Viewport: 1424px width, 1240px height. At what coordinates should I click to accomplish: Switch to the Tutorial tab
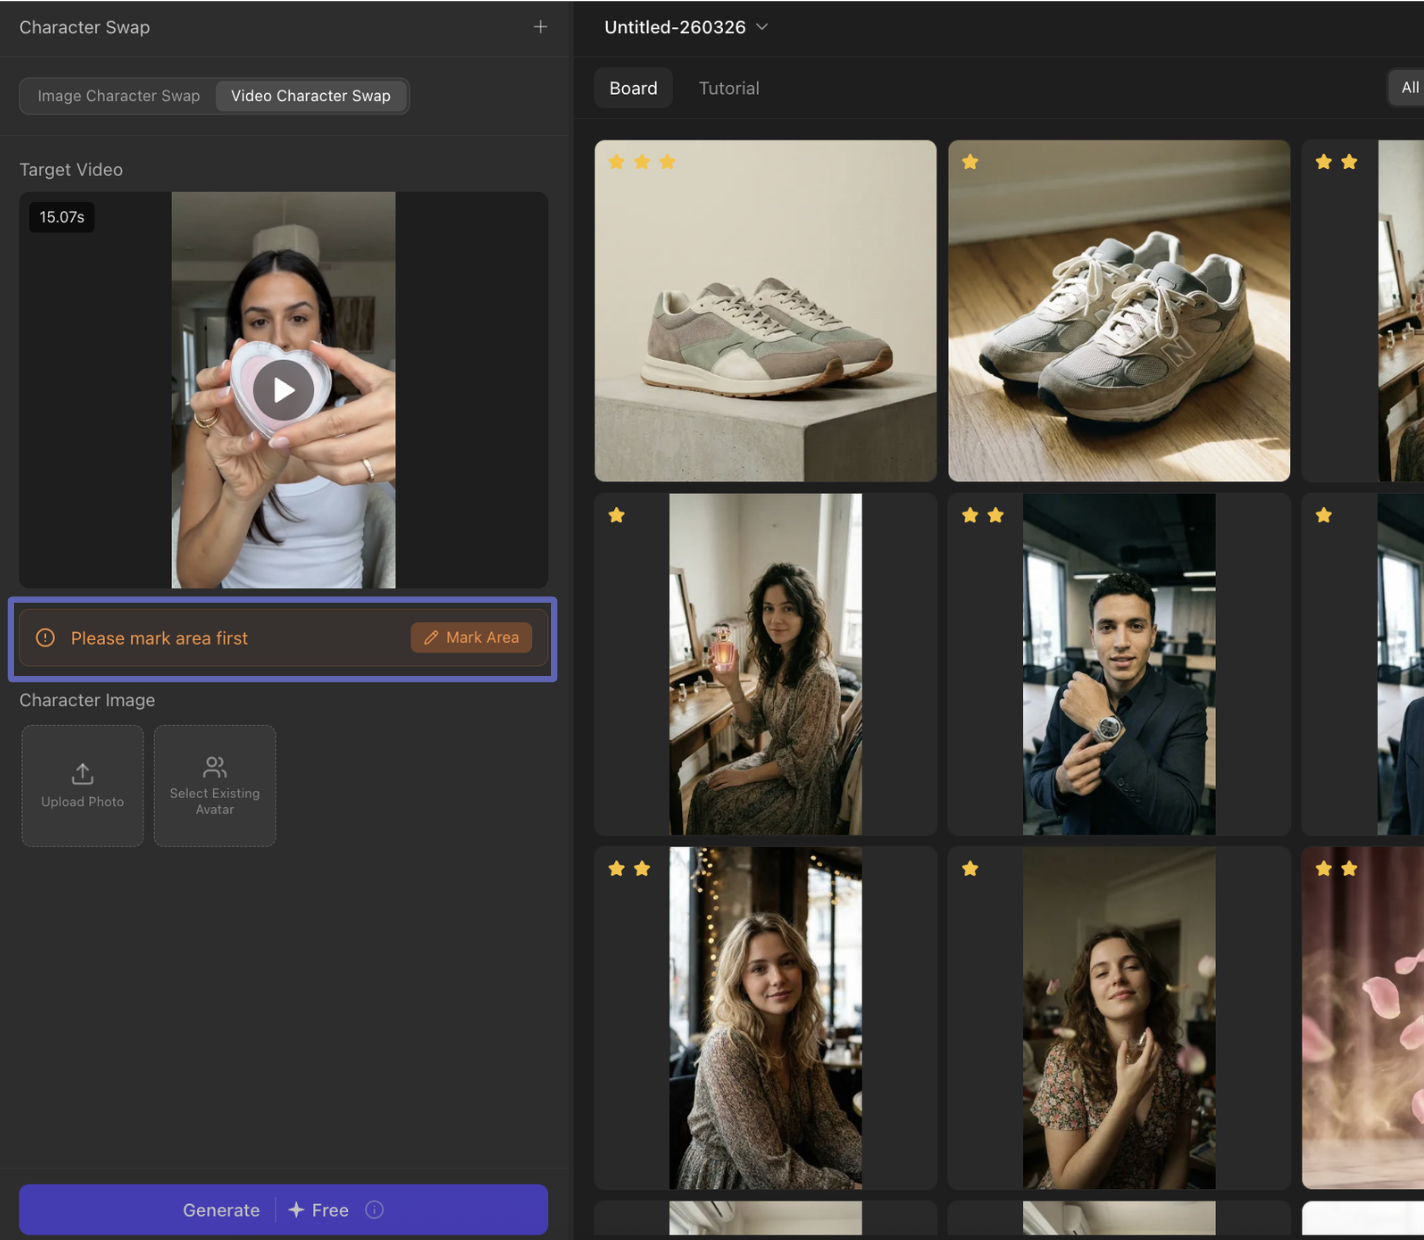(729, 88)
